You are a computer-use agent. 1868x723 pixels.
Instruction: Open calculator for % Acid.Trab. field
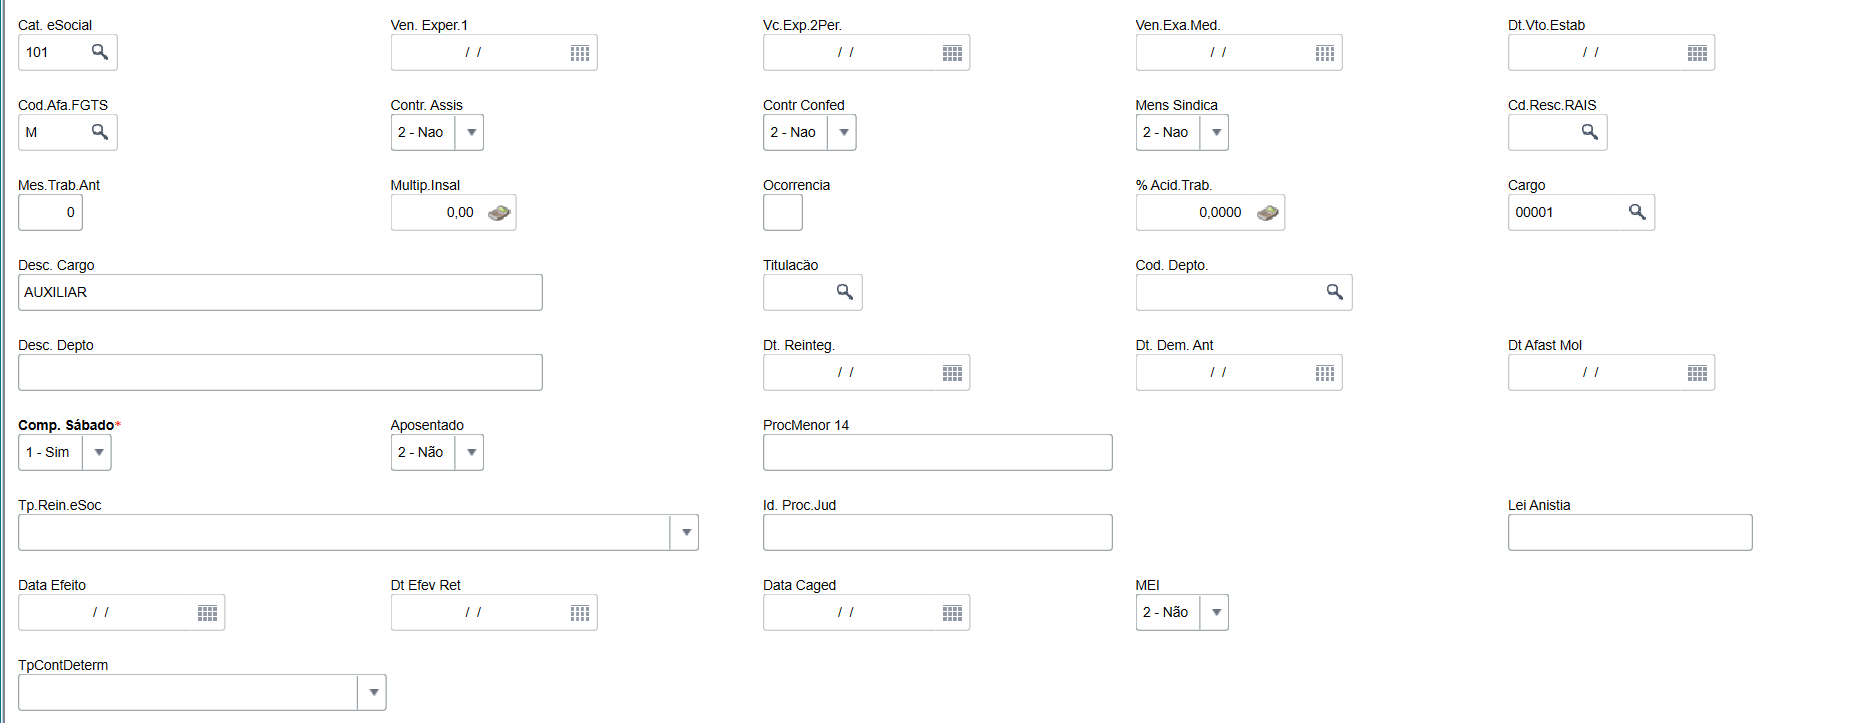[1268, 213]
